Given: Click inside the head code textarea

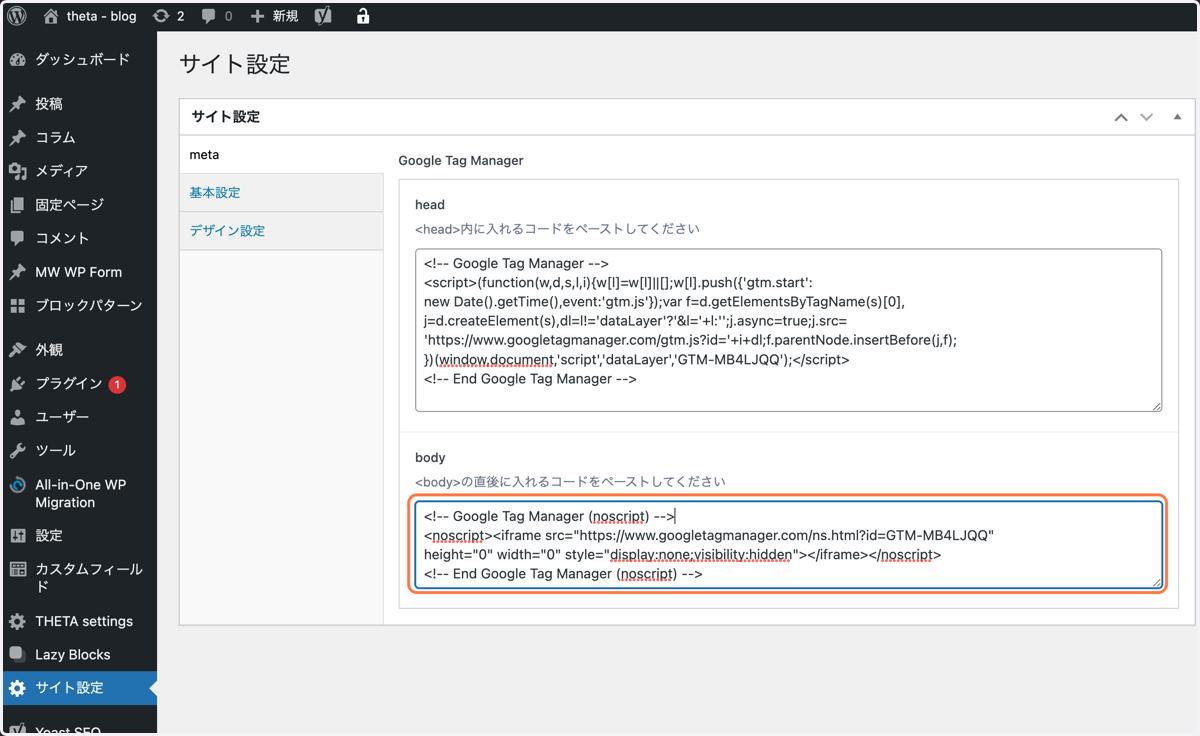Looking at the screenshot, I should pos(788,330).
